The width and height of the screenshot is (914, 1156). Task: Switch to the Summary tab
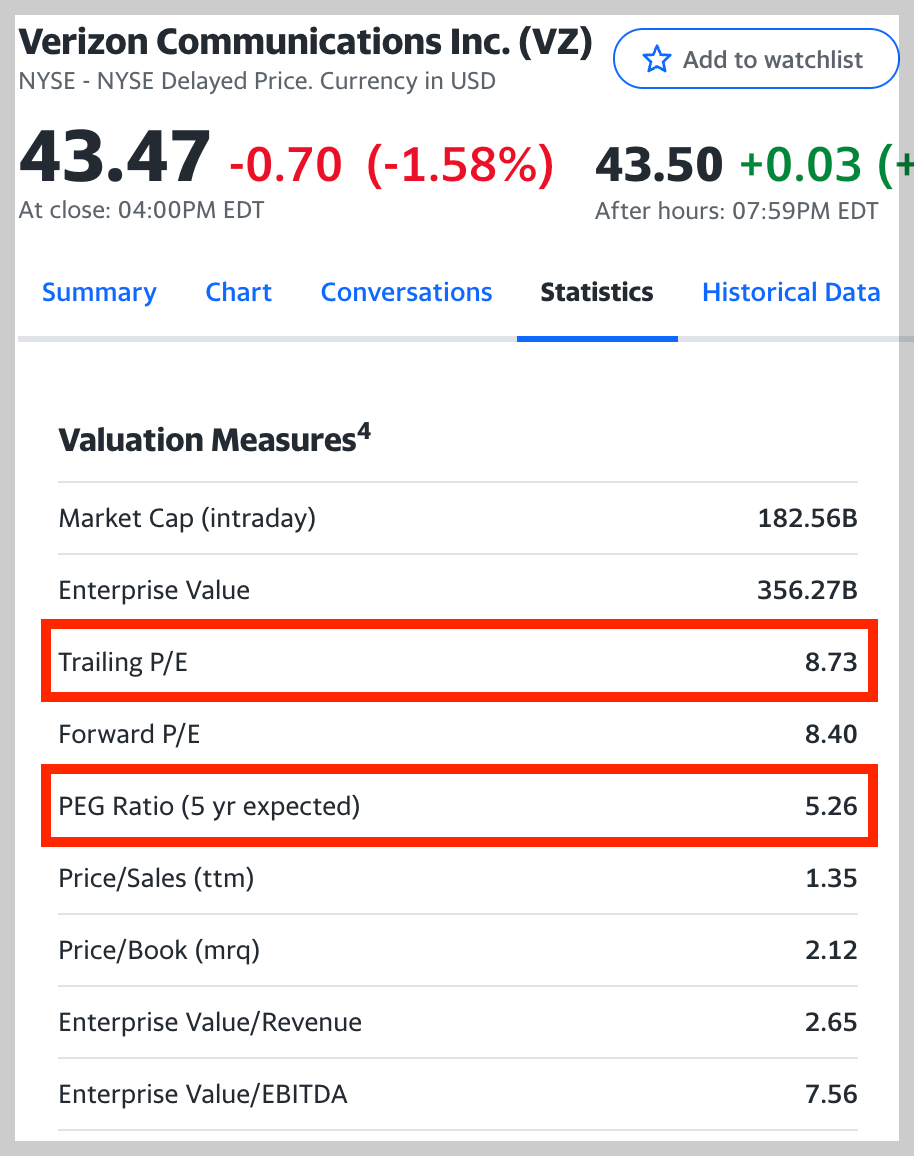click(x=99, y=293)
